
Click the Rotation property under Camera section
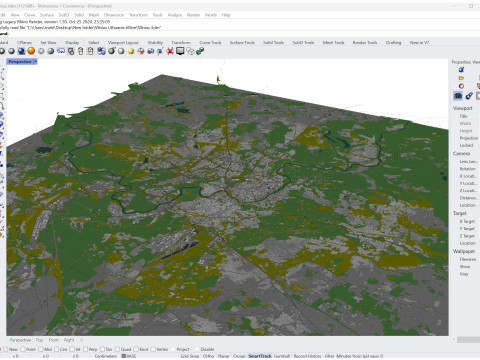[x=467, y=169]
